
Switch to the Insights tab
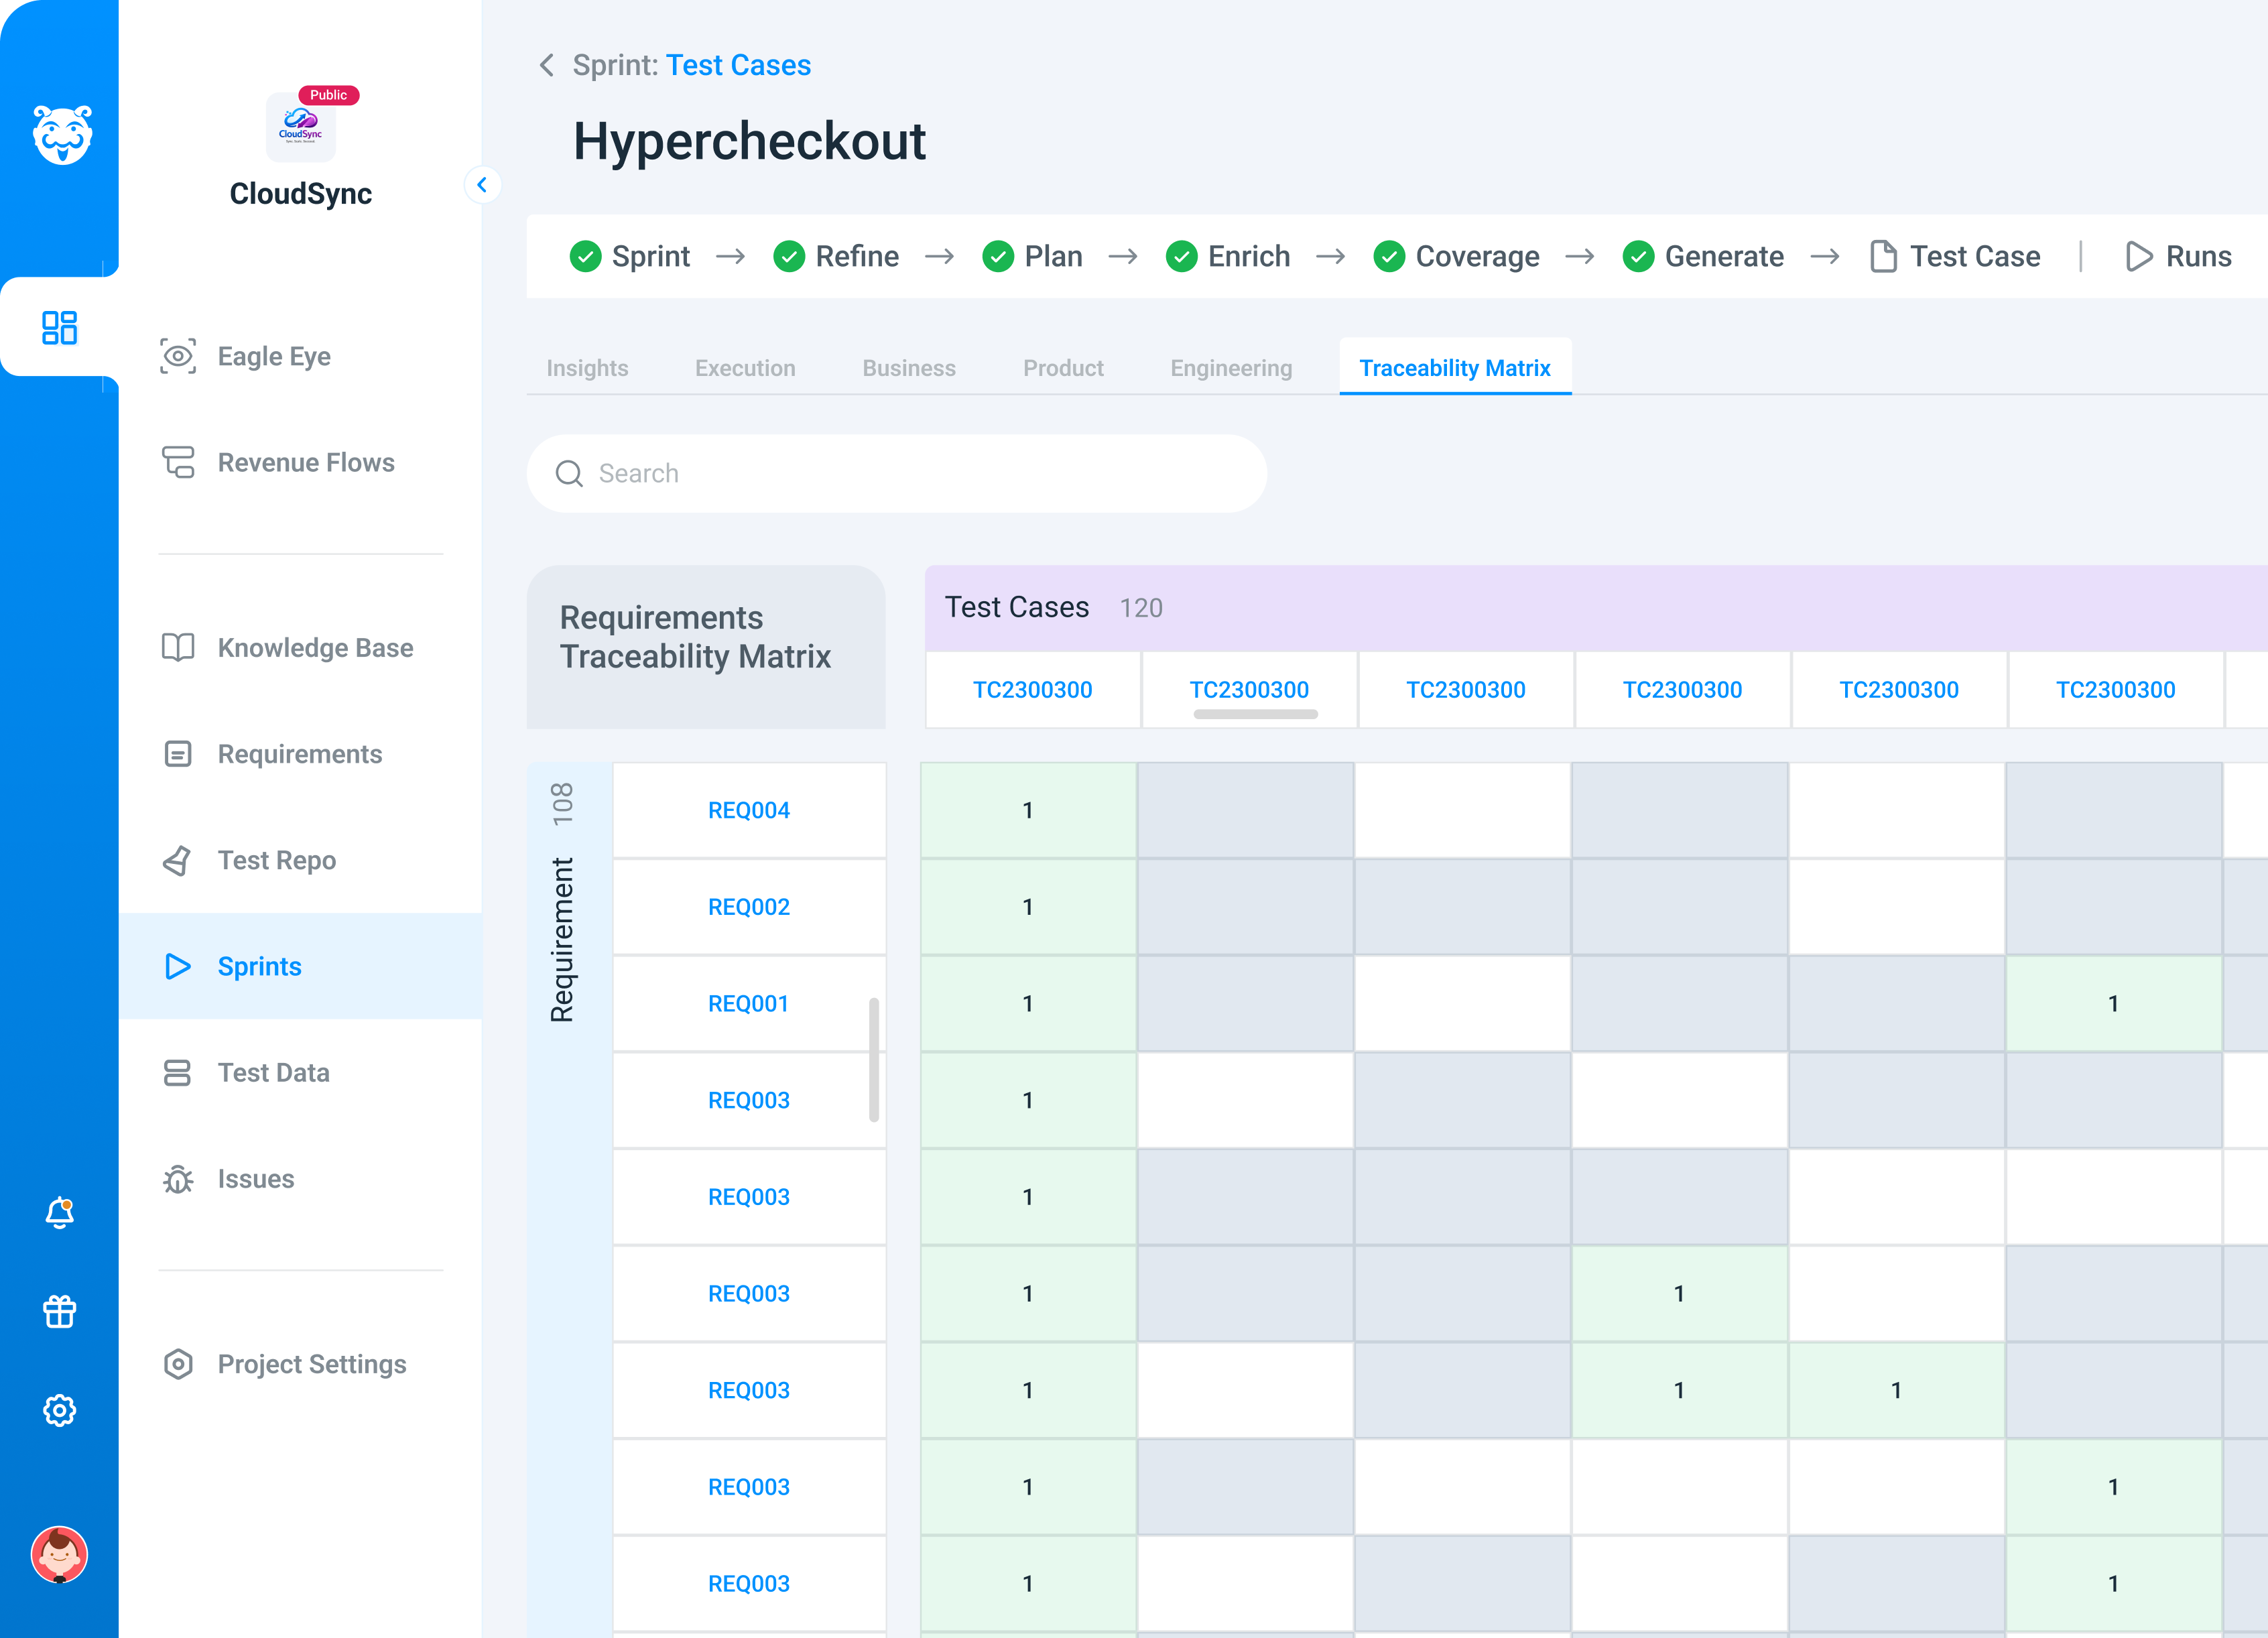click(587, 368)
